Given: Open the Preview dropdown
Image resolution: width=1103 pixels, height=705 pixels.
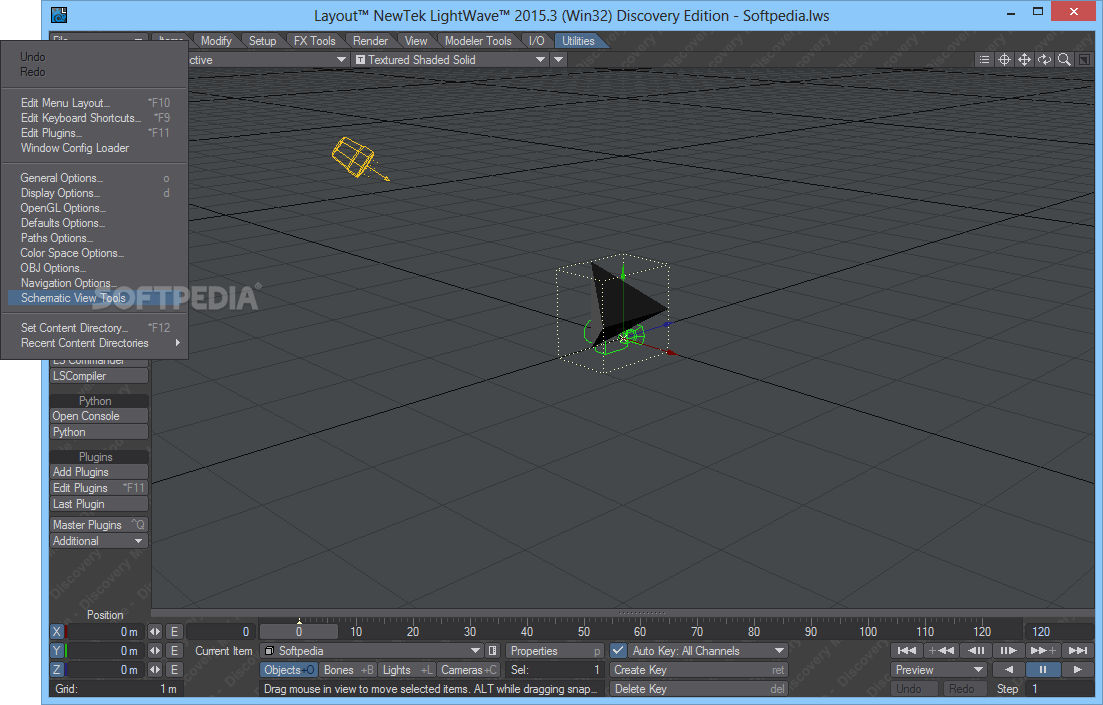Looking at the screenshot, I should pos(938,670).
